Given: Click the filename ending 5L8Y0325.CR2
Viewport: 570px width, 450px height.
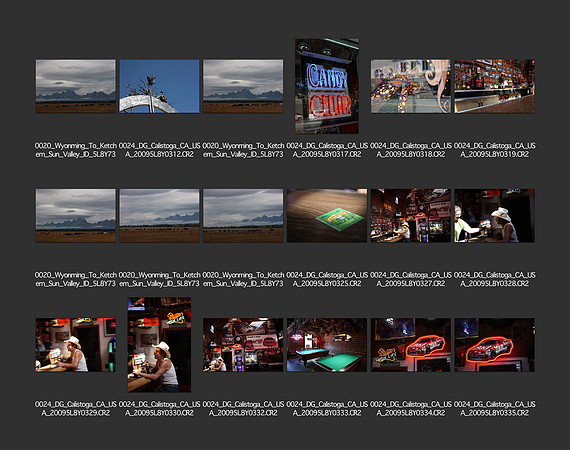Looking at the screenshot, I should click(x=327, y=279).
